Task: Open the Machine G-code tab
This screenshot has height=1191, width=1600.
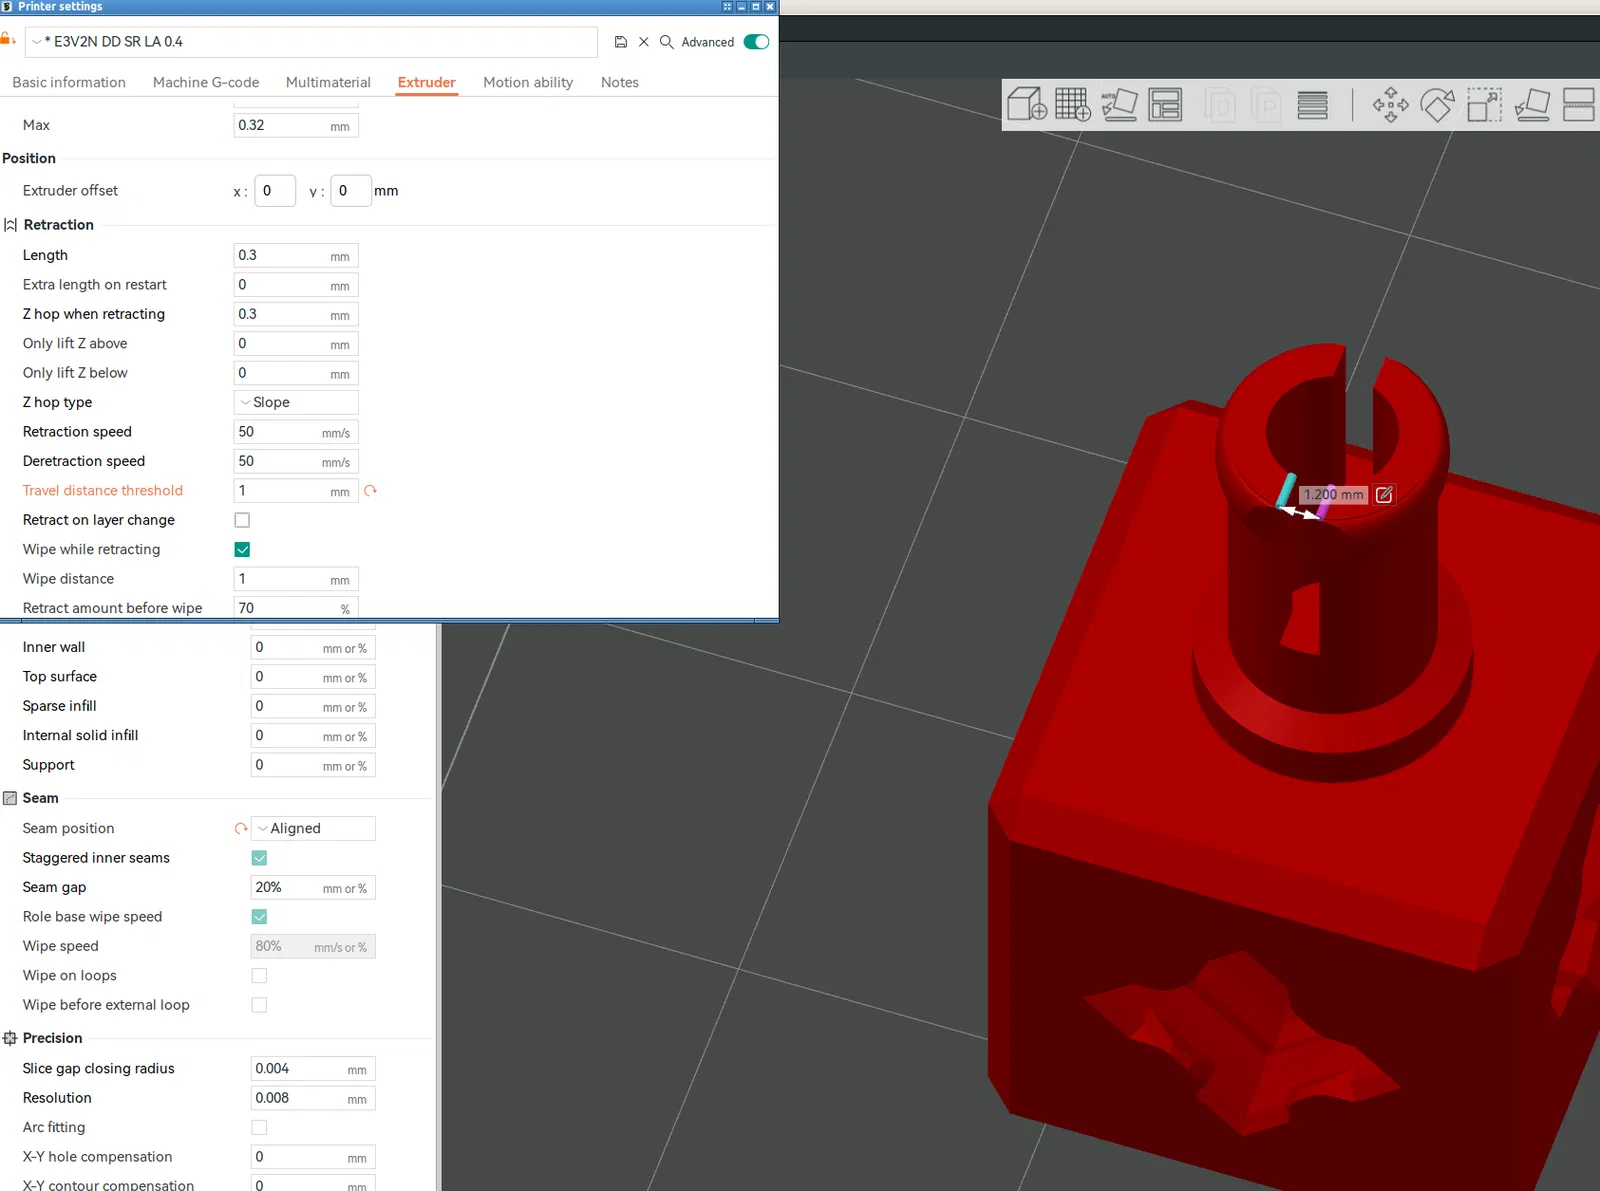Action: click(x=206, y=82)
